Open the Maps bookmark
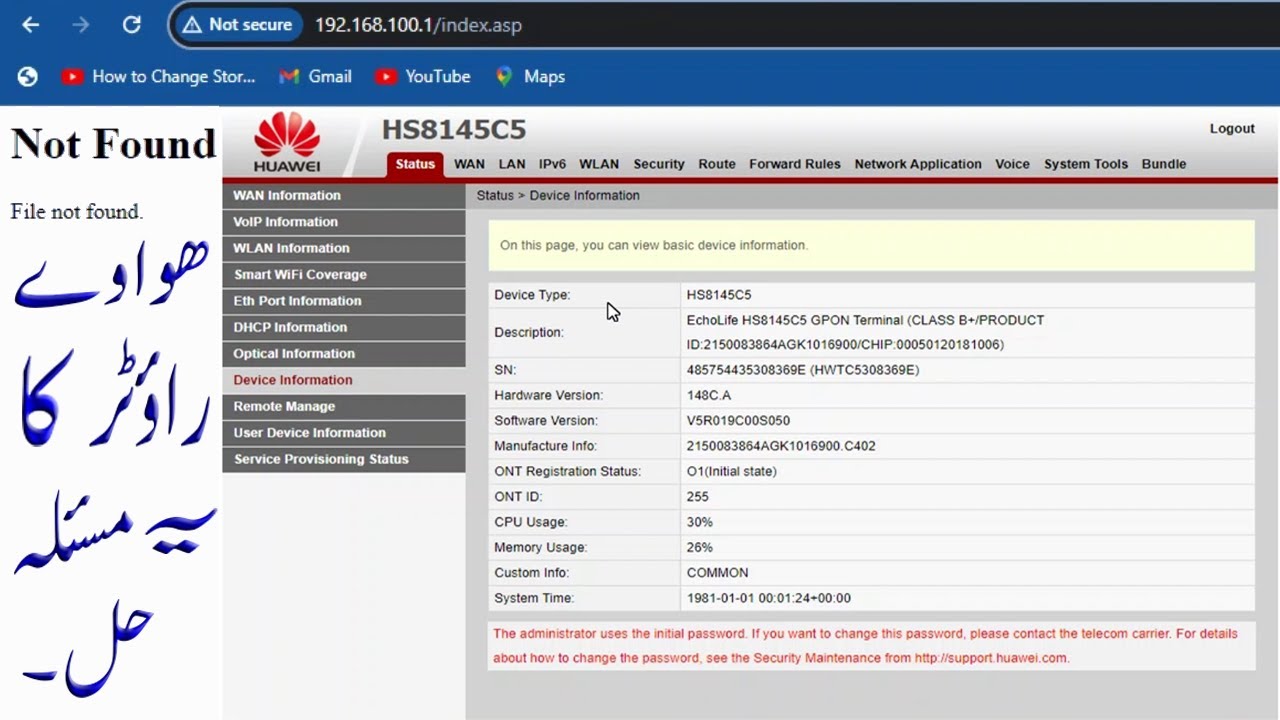Viewport: 1280px width, 720px height. pyautogui.click(x=531, y=76)
